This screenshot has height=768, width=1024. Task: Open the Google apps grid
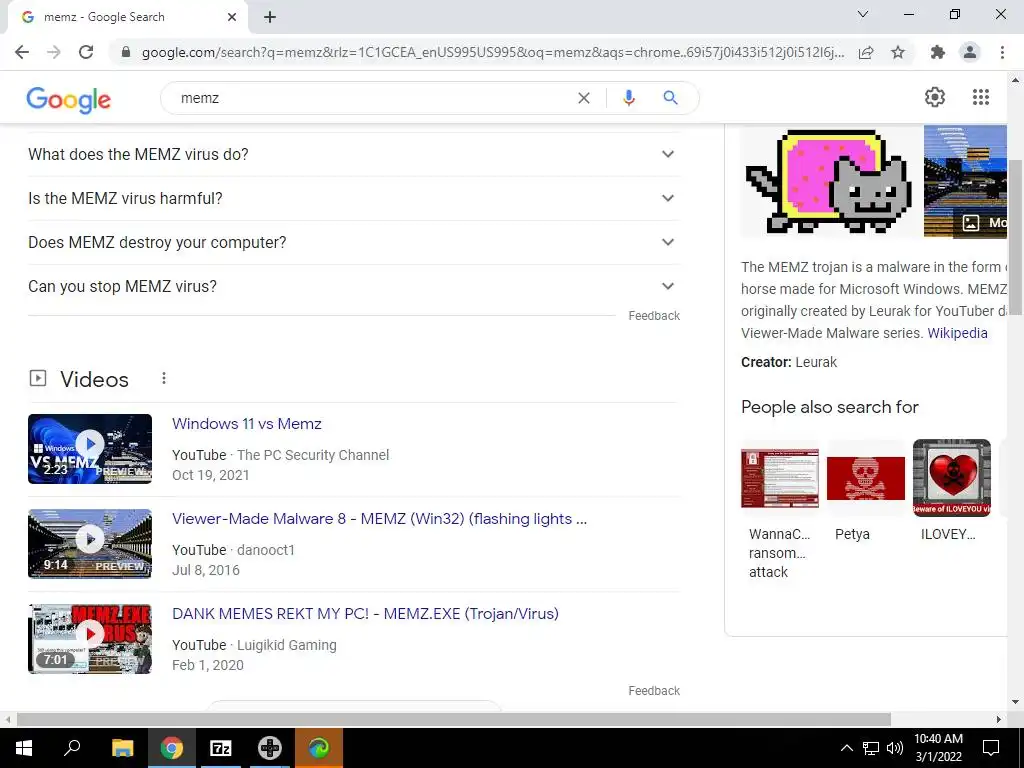pyautogui.click(x=980, y=97)
